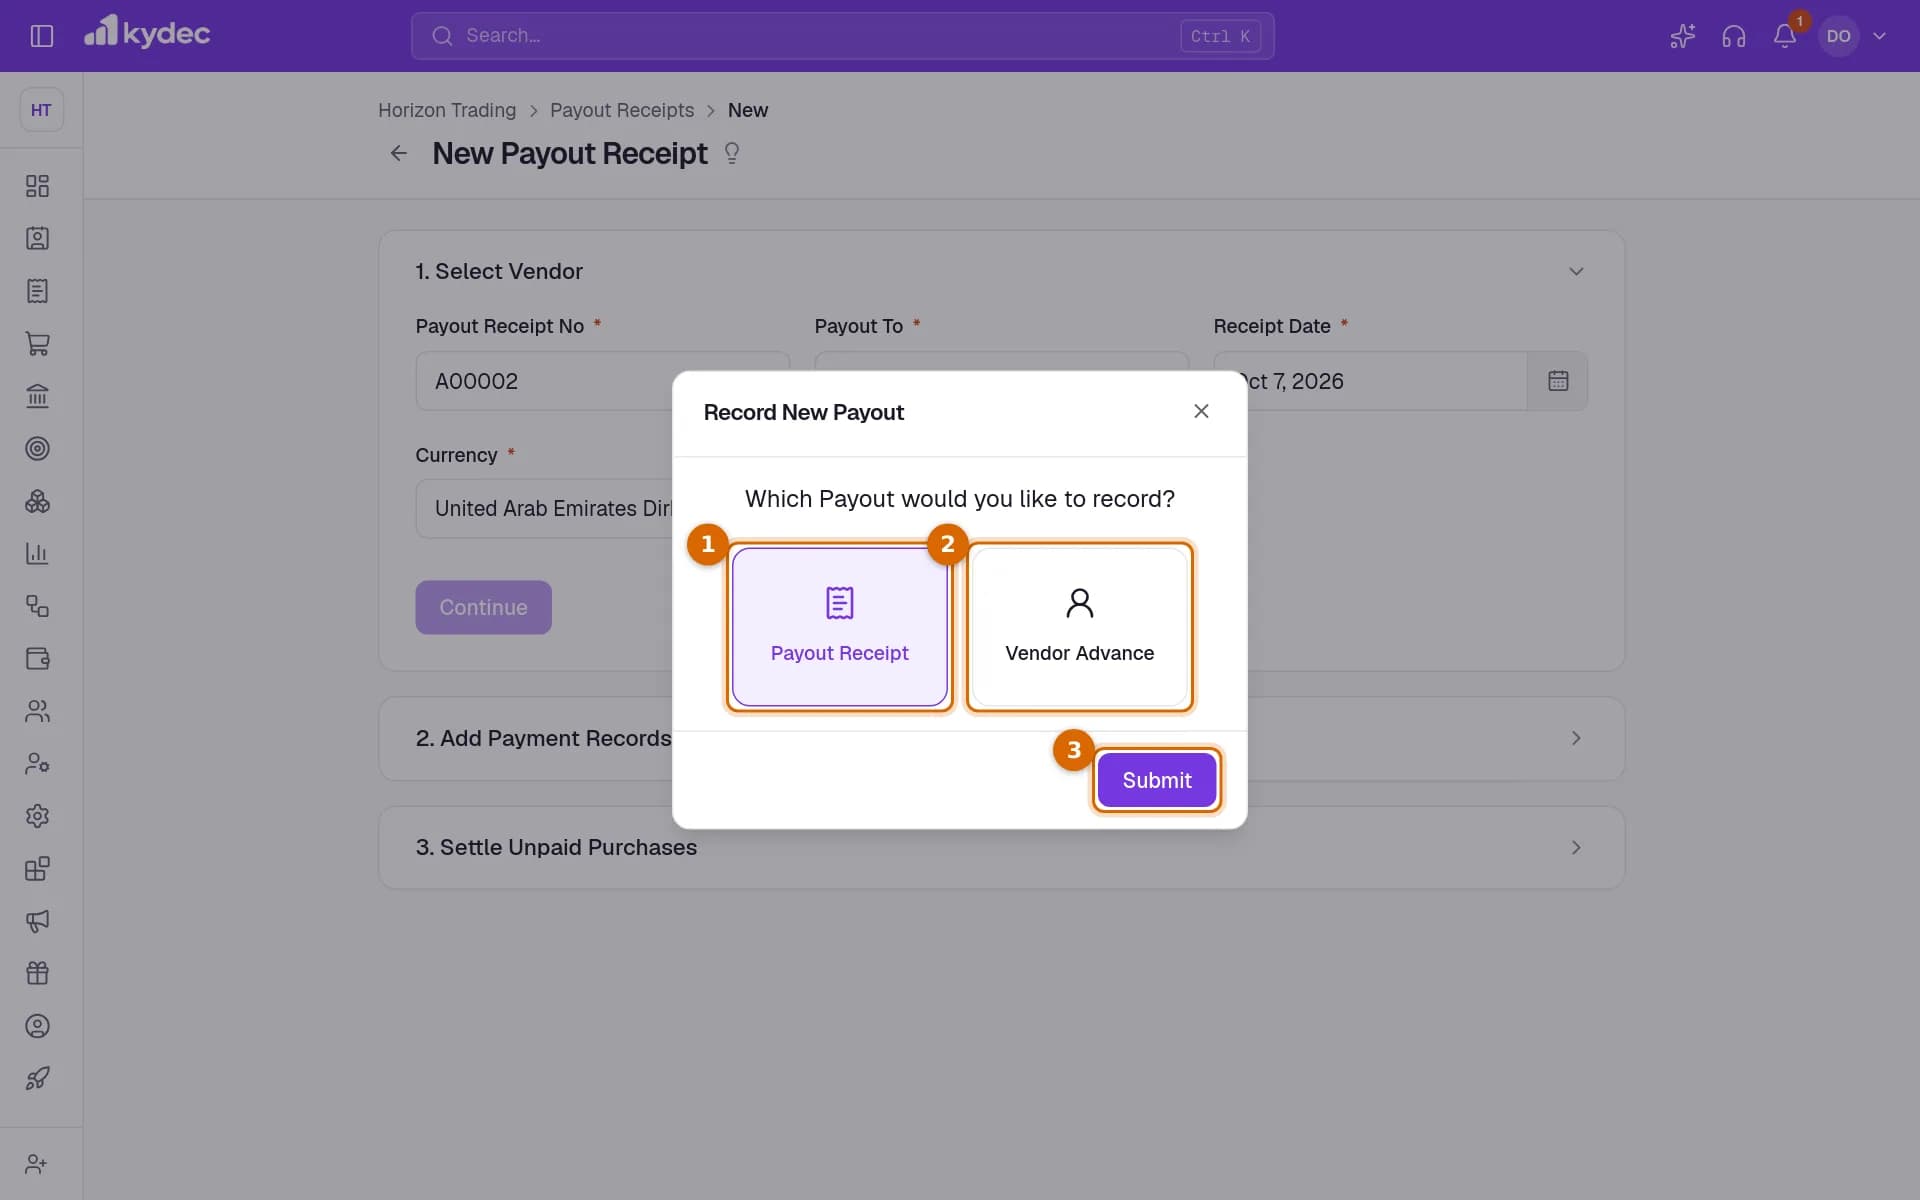The width and height of the screenshot is (1920, 1200).
Task: Open the apps add-on icon in sidebar
Action: [37, 868]
